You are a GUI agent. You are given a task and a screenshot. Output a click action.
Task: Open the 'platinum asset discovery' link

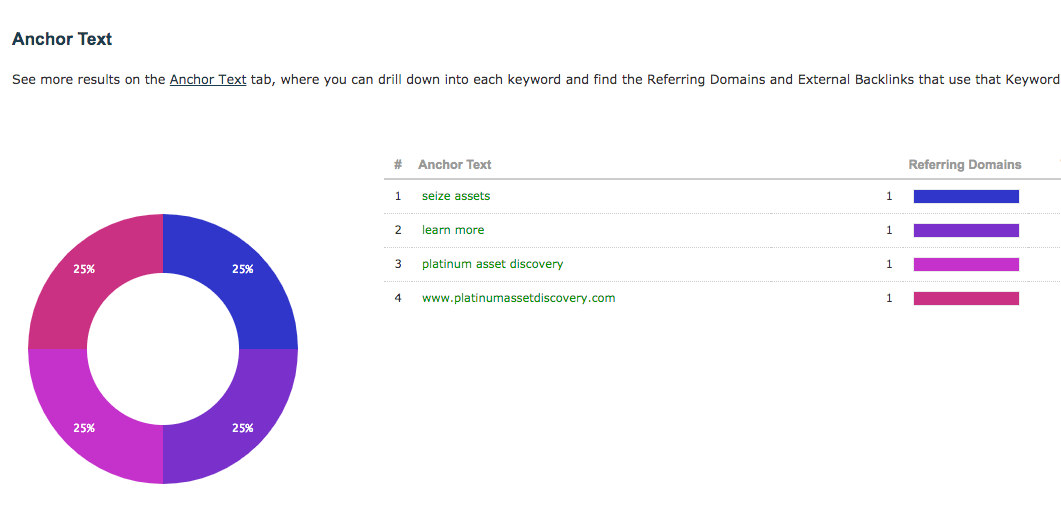493,263
